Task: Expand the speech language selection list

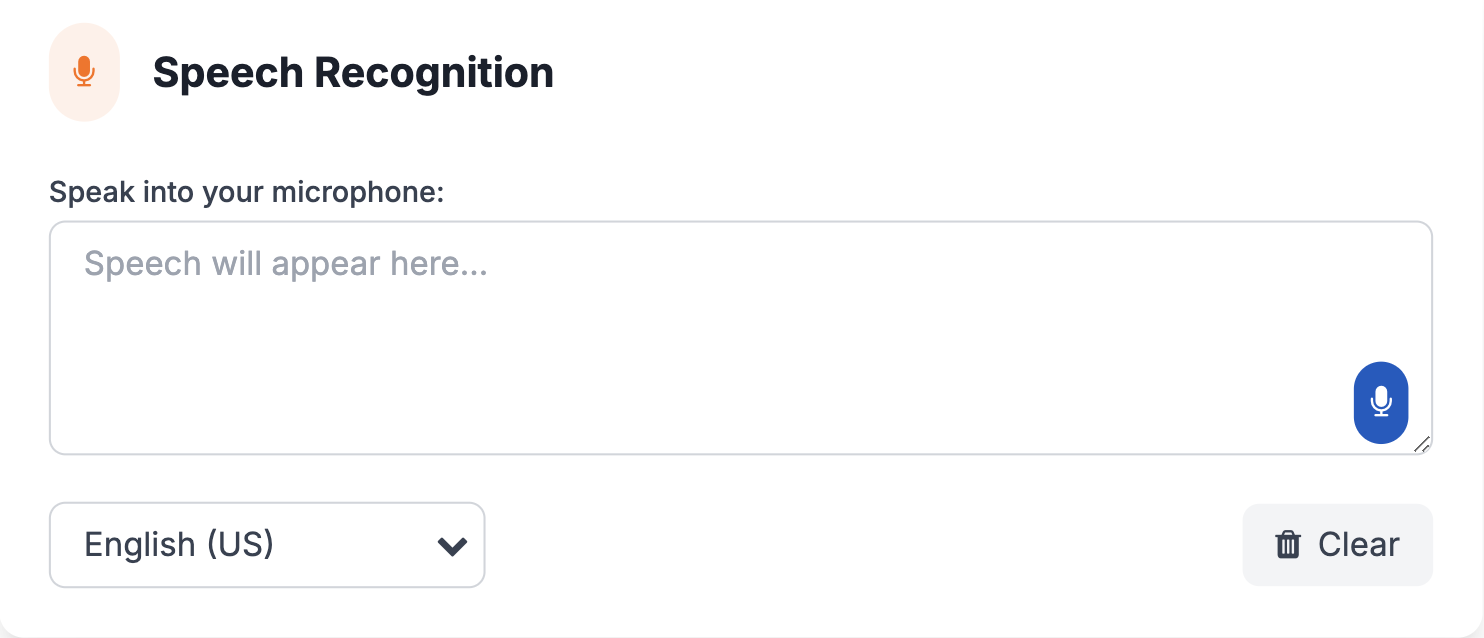Action: point(267,545)
